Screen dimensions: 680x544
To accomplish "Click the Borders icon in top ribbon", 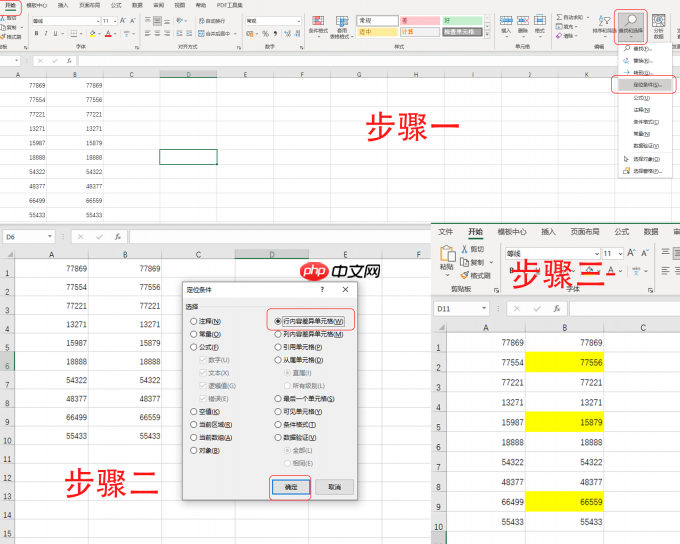I will [x=74, y=33].
